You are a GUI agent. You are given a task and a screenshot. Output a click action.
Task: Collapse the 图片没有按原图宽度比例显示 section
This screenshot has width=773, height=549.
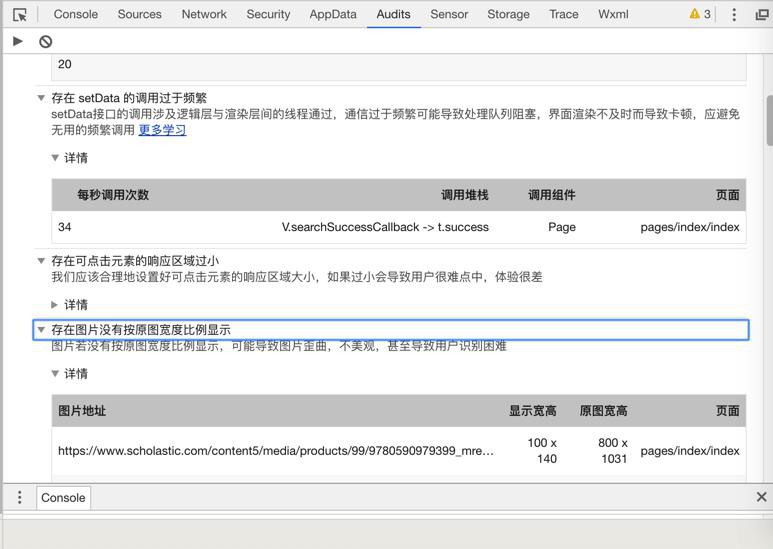(x=41, y=330)
